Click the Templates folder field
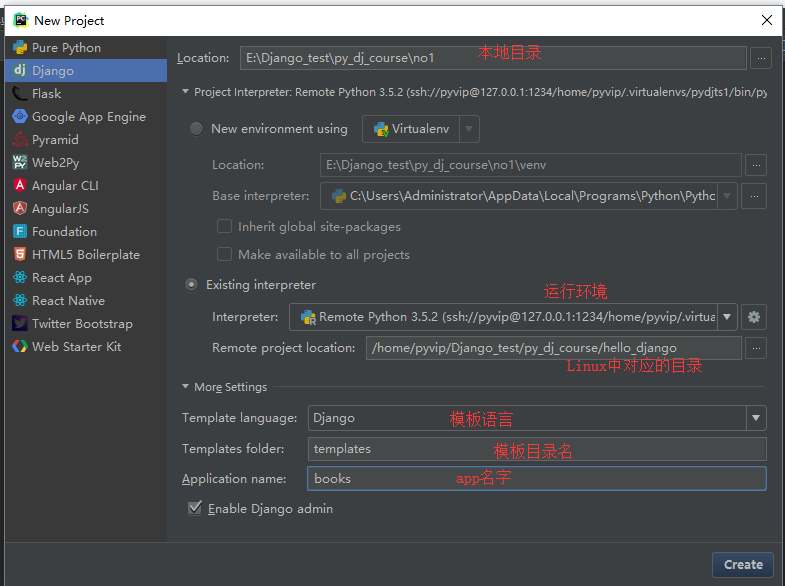Screen dimensions: 785x586 click(537, 449)
